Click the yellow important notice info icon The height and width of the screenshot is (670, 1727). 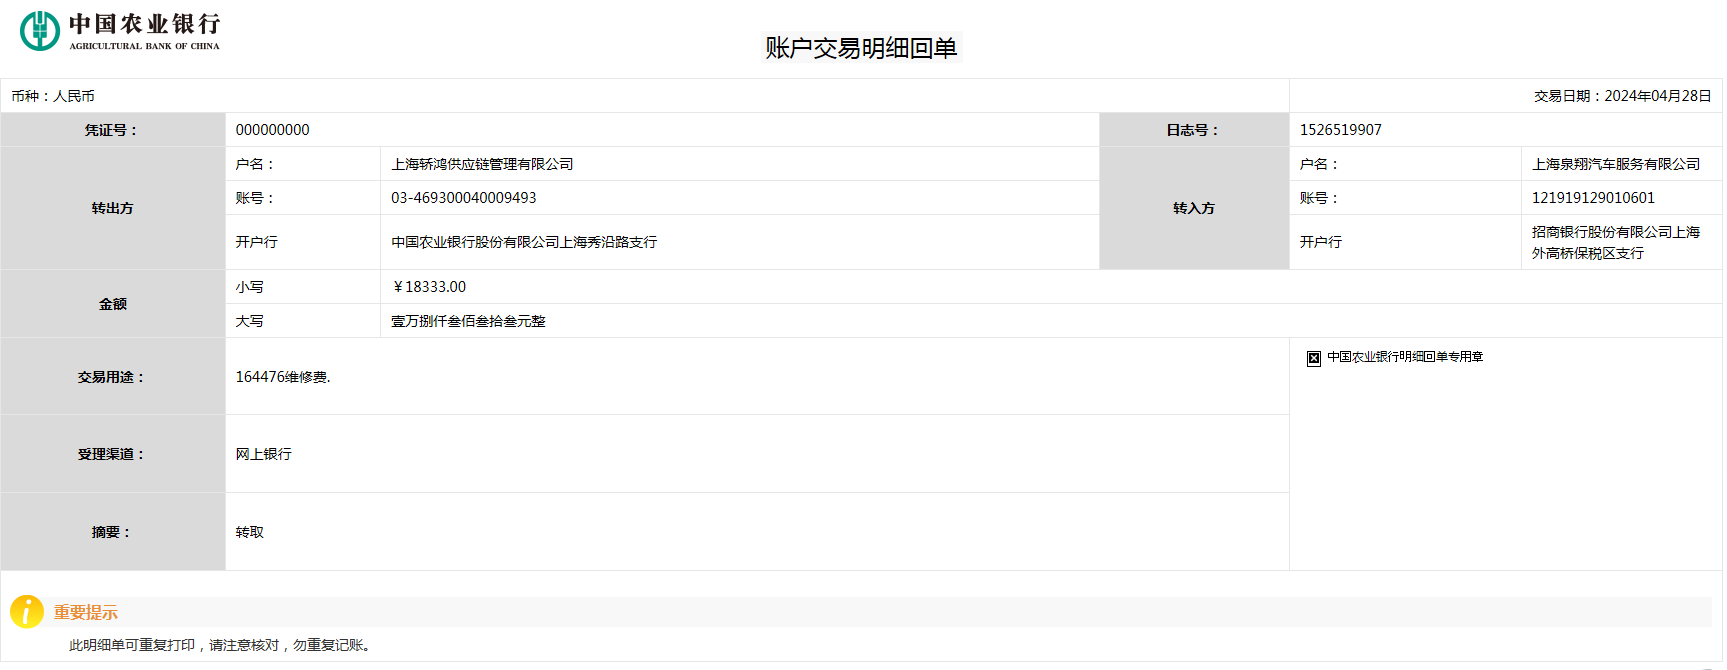(27, 612)
